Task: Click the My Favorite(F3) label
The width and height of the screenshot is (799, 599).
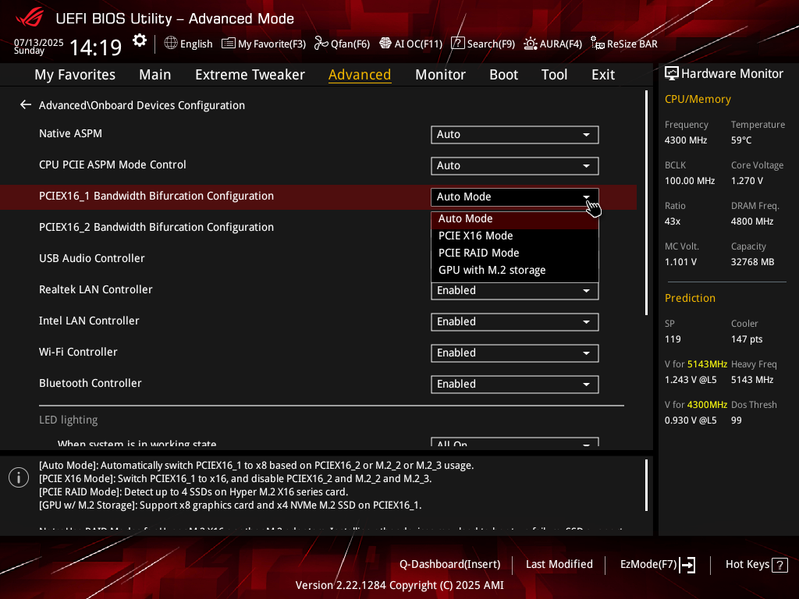Action: [x=272, y=44]
